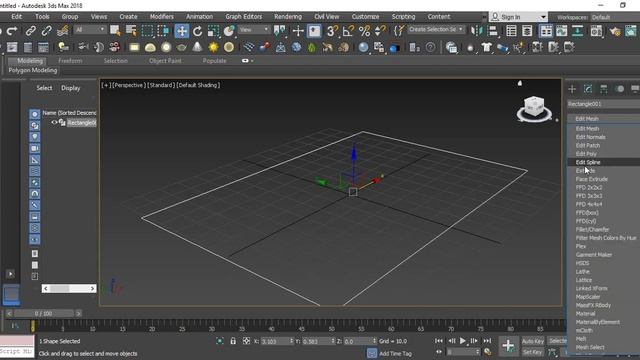640x360 pixels.
Task: Toggle the Spinner Snap button
Action: (x=380, y=31)
